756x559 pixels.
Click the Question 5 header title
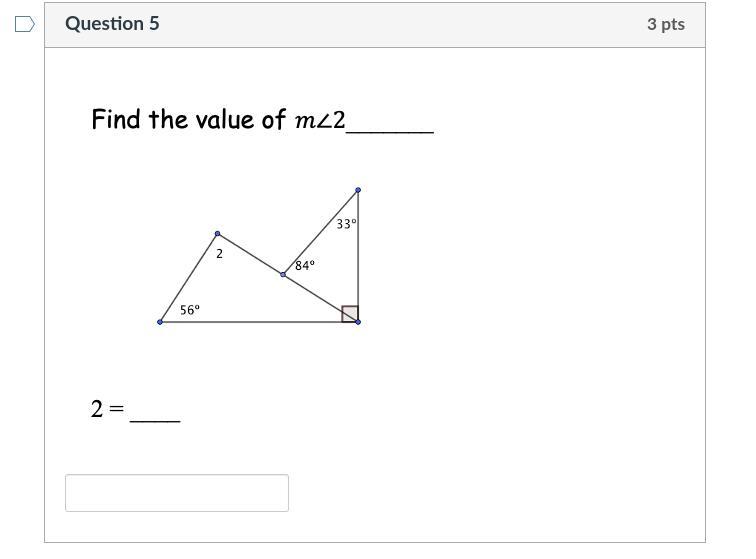(112, 24)
